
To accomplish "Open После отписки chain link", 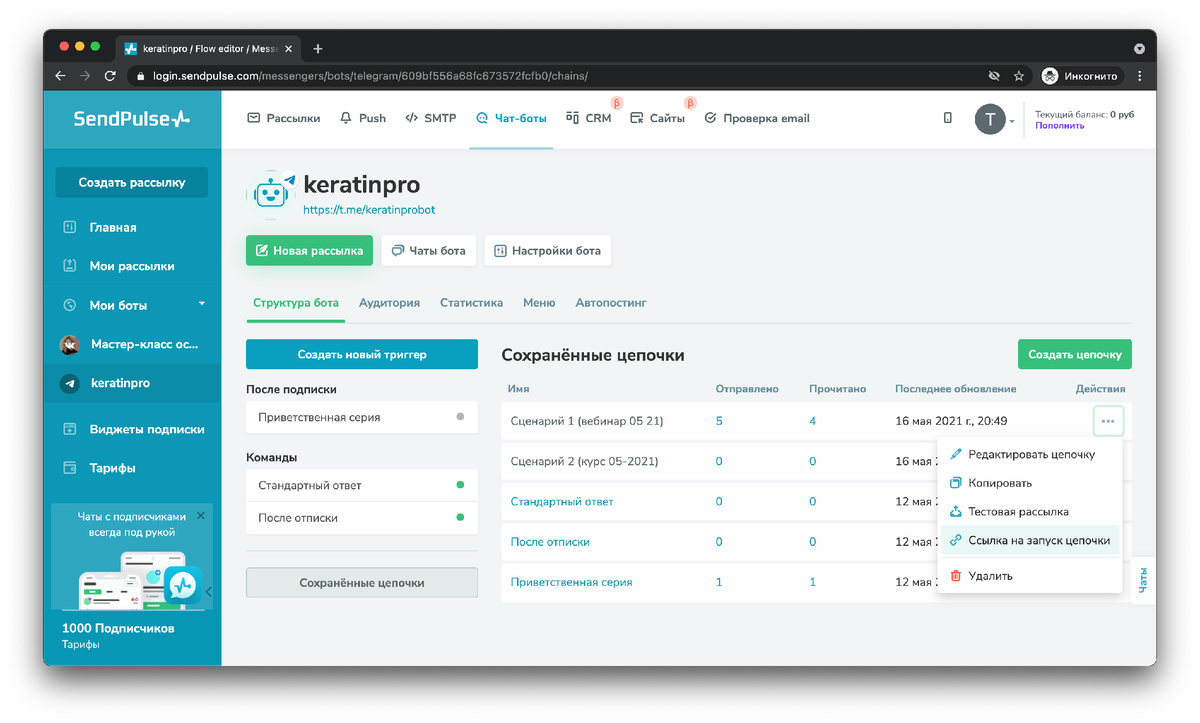I will [550, 541].
